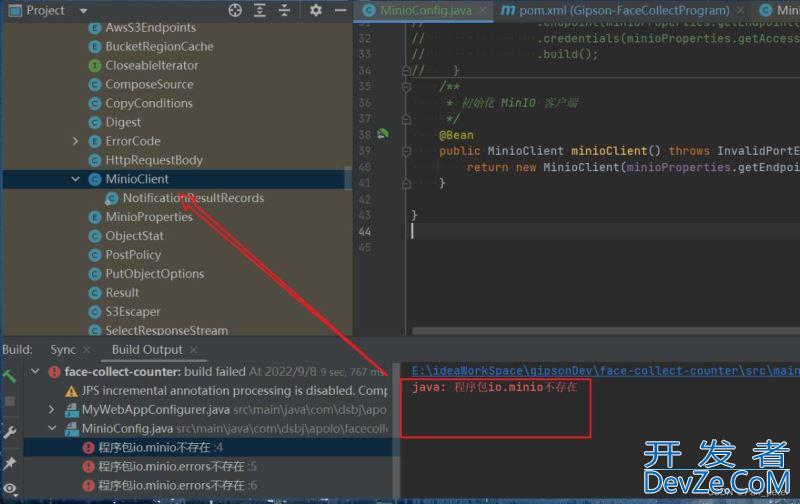Viewport: 800px width, 504px height.
Task: Select ObjectStat class
Action: 134,236
